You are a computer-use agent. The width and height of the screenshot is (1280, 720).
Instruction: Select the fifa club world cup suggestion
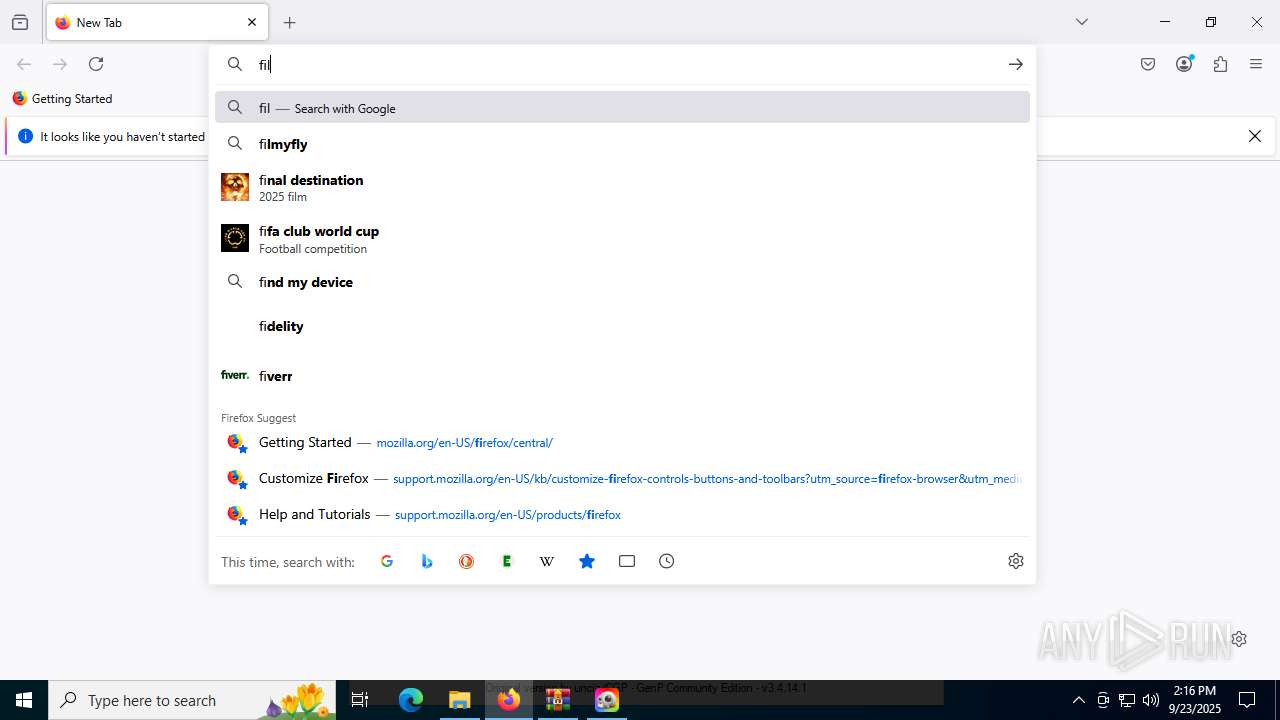pos(622,239)
